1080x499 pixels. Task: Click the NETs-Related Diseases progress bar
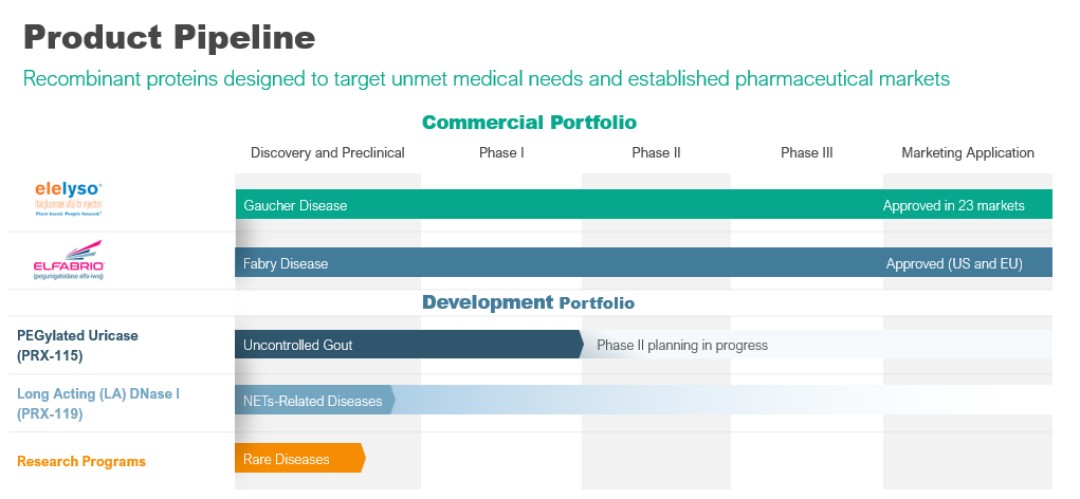click(x=314, y=401)
